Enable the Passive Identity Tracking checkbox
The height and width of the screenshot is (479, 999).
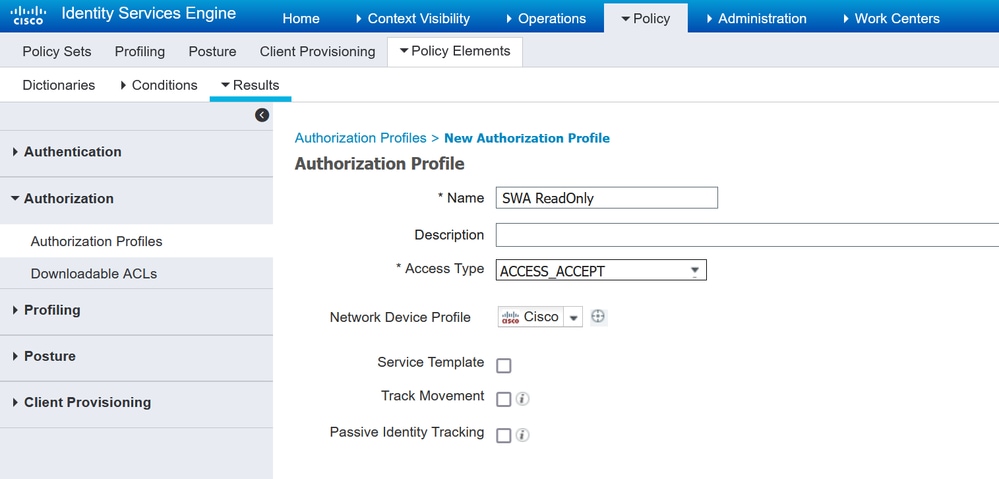[503, 436]
